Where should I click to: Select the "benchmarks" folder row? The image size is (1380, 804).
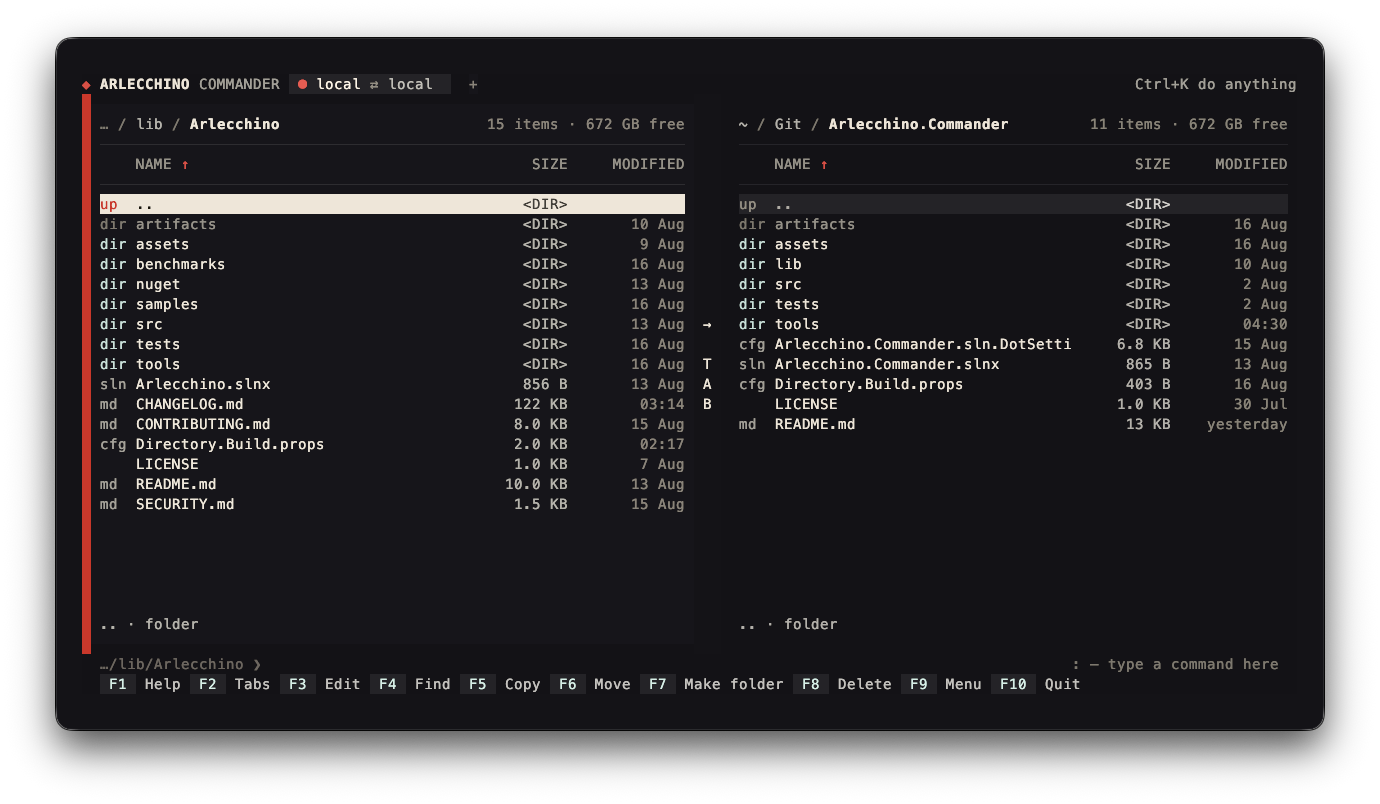click(392, 264)
